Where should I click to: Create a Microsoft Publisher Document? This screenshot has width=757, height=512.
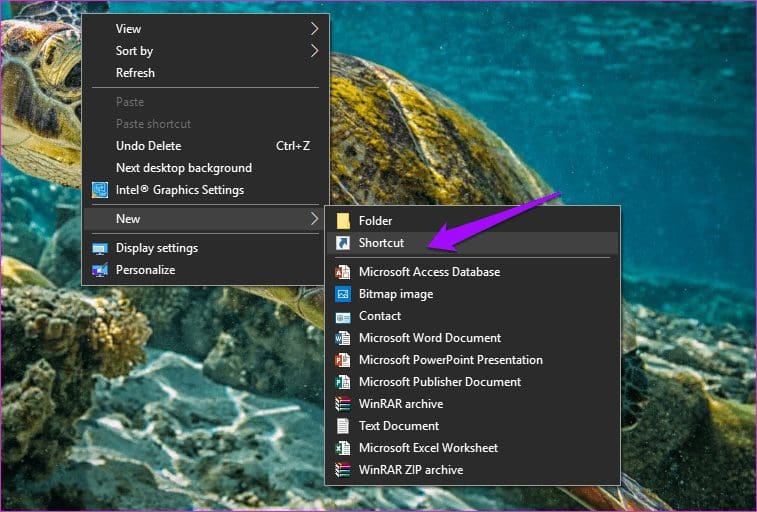[x=473, y=382]
